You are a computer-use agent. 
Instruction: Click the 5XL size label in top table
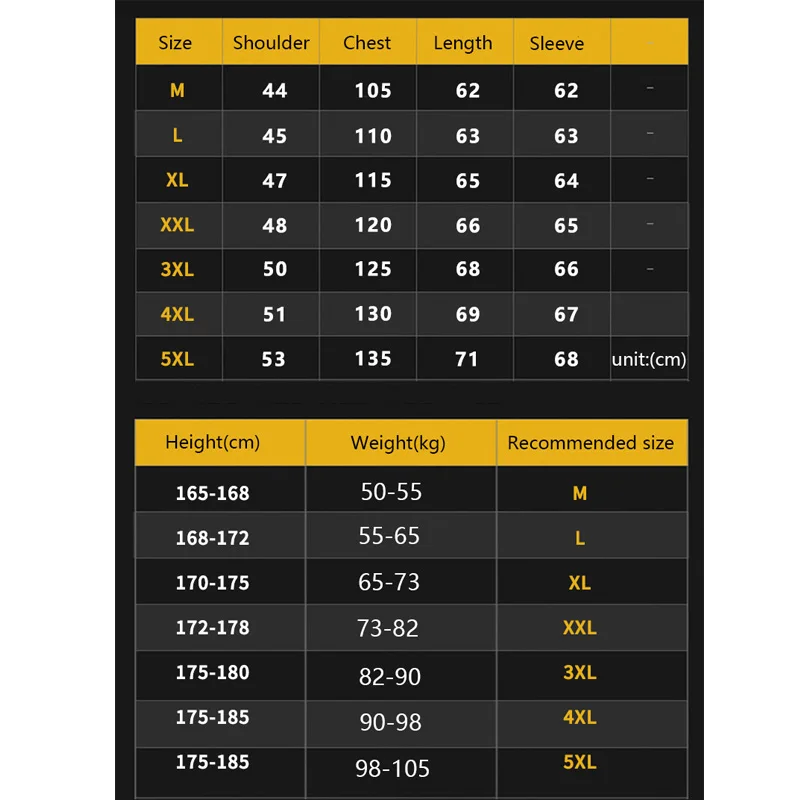[177, 359]
